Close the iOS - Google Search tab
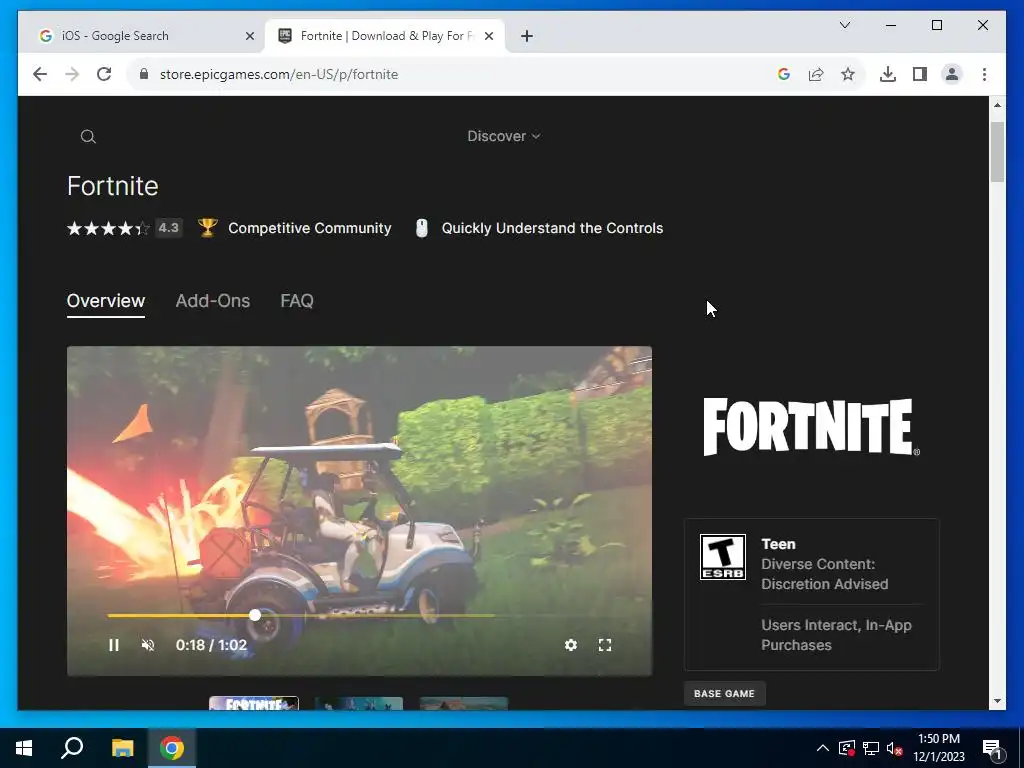The height and width of the screenshot is (768, 1024). (249, 36)
